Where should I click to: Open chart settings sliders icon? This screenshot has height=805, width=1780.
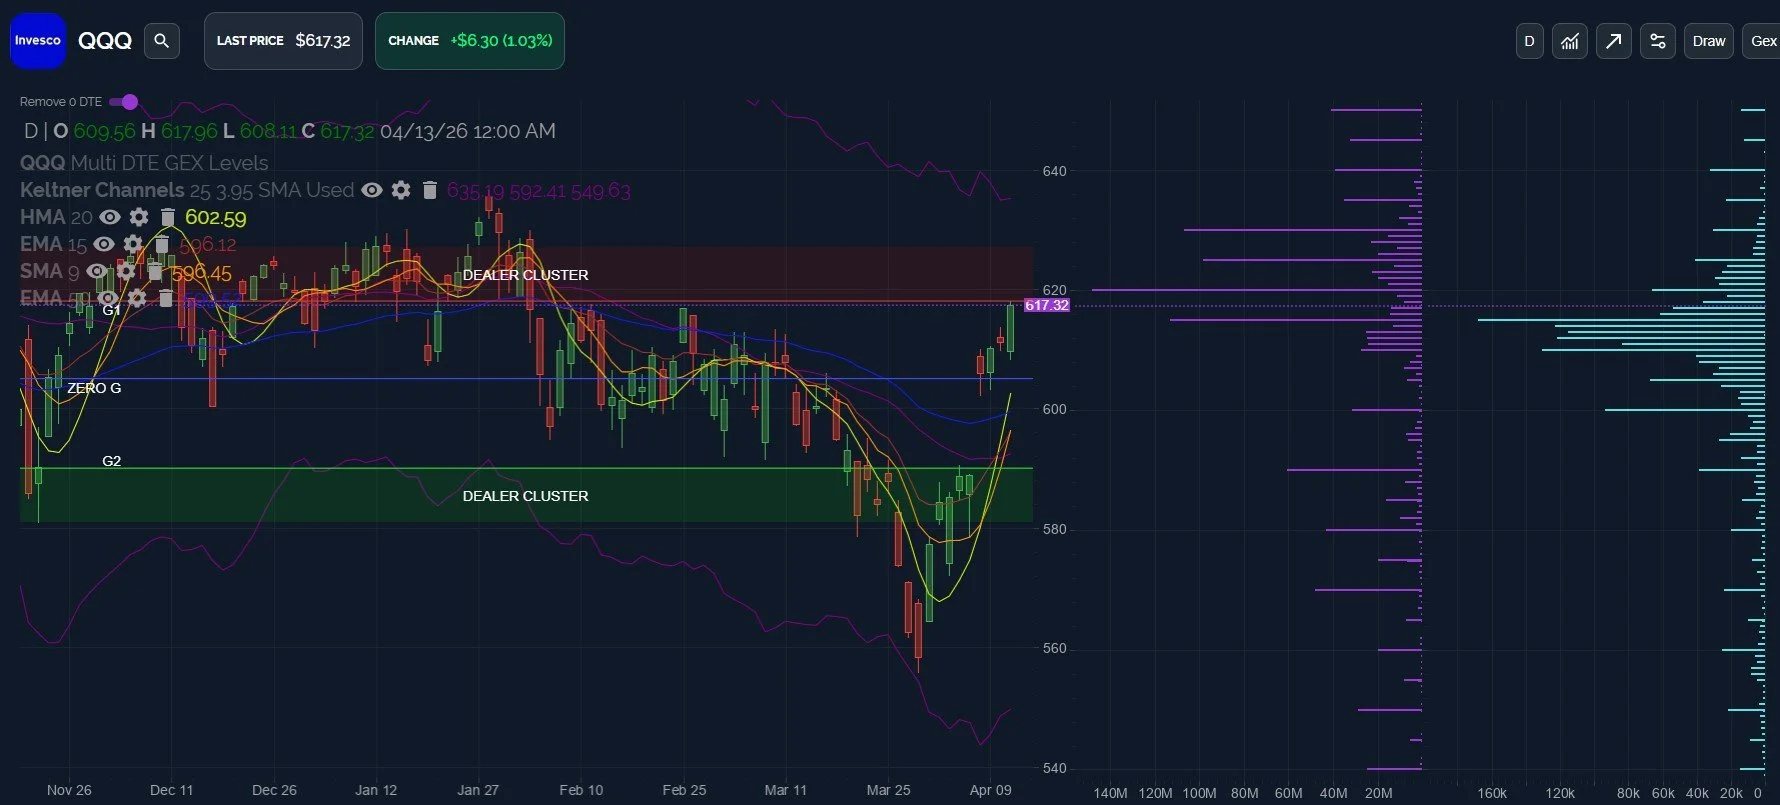coord(1658,41)
